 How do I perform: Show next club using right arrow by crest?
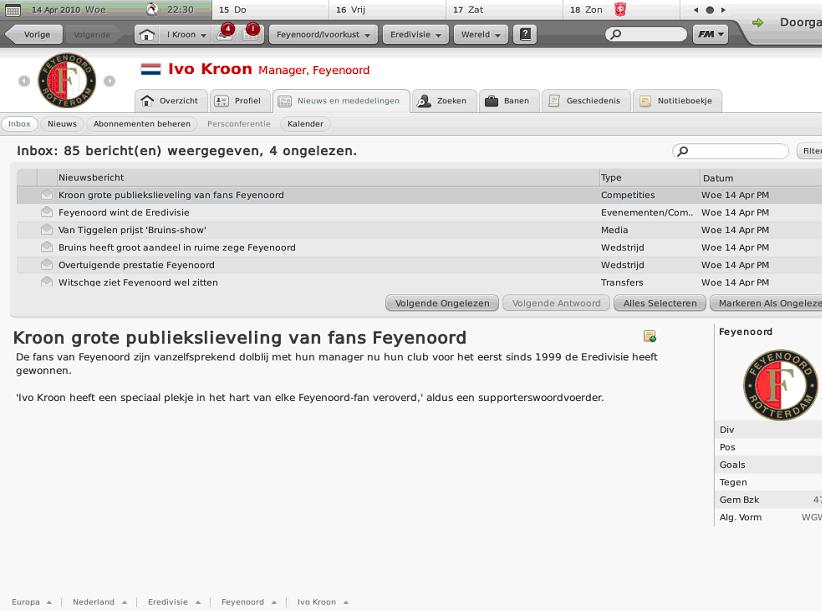(109, 81)
